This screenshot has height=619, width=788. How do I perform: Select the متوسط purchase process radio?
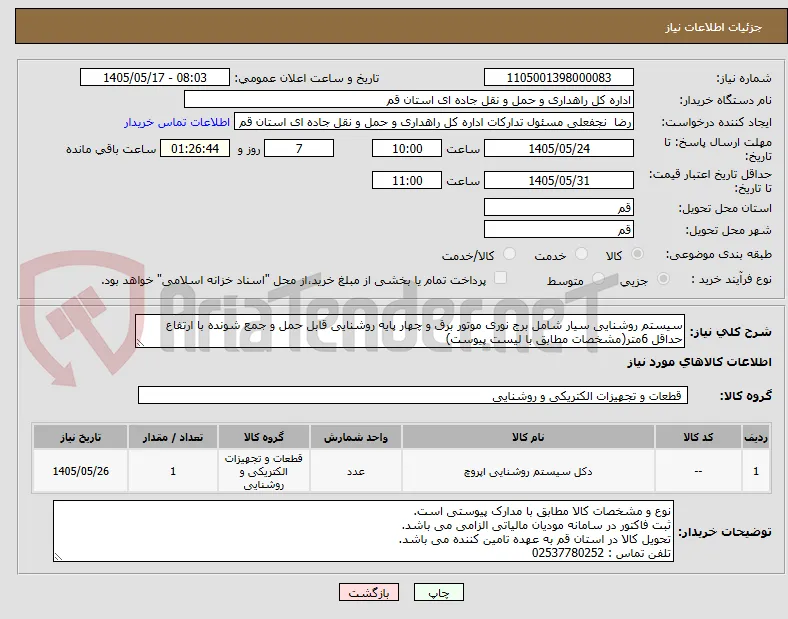pos(598,278)
